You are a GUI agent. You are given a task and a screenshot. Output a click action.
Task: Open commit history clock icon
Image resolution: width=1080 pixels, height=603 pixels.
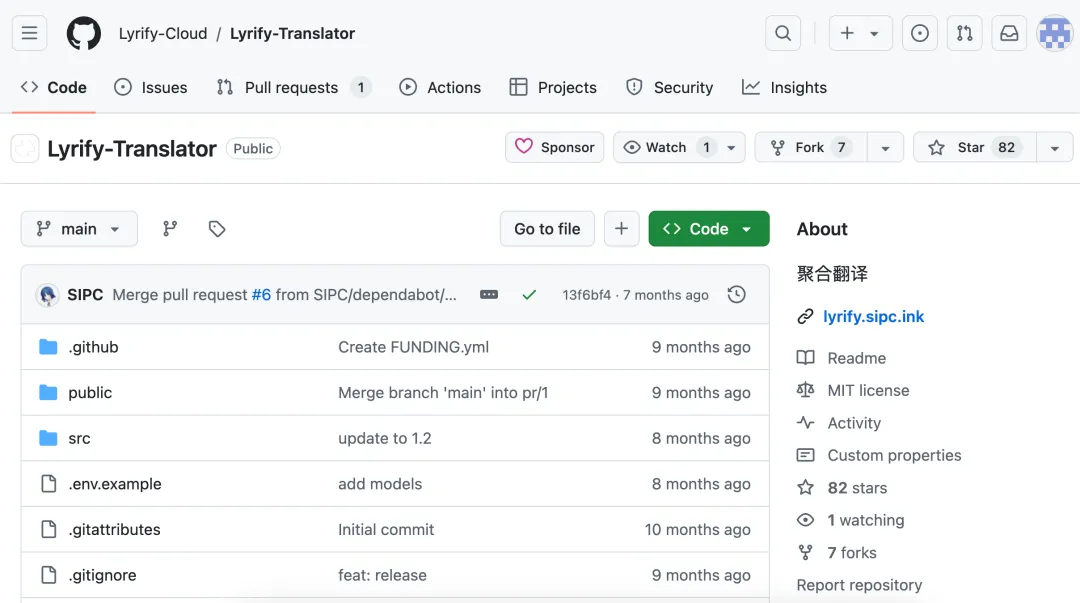736,295
